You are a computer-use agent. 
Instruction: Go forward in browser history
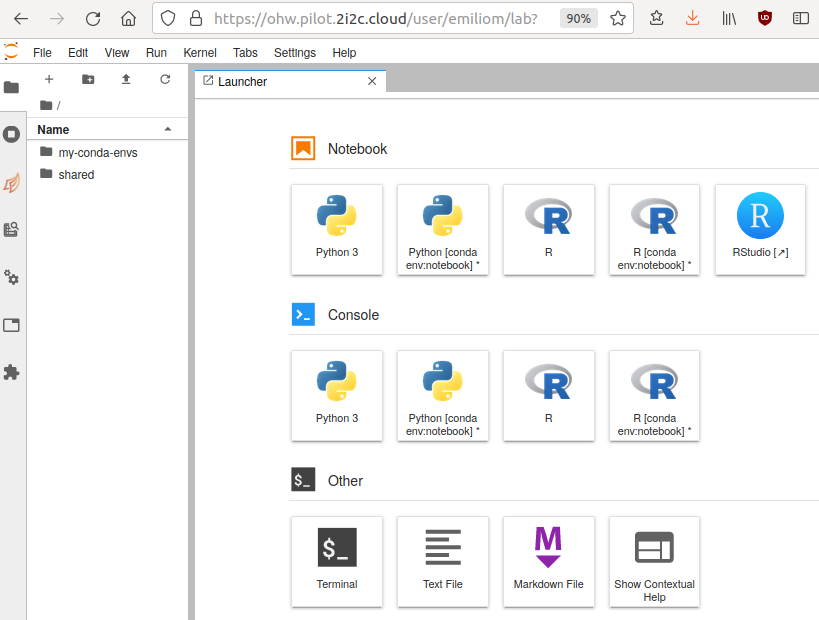point(56,19)
